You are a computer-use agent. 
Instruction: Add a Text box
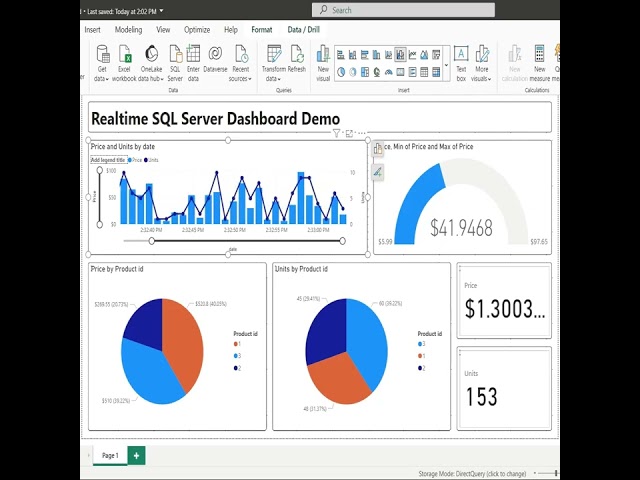[x=461, y=63]
